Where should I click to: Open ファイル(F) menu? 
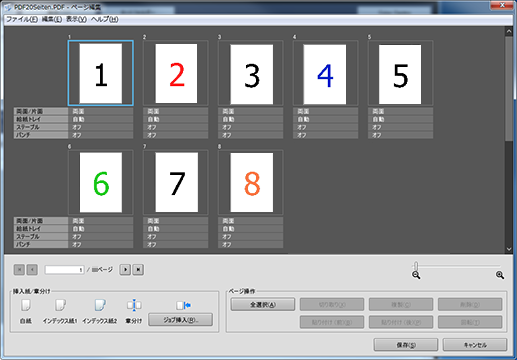[x=22, y=19]
